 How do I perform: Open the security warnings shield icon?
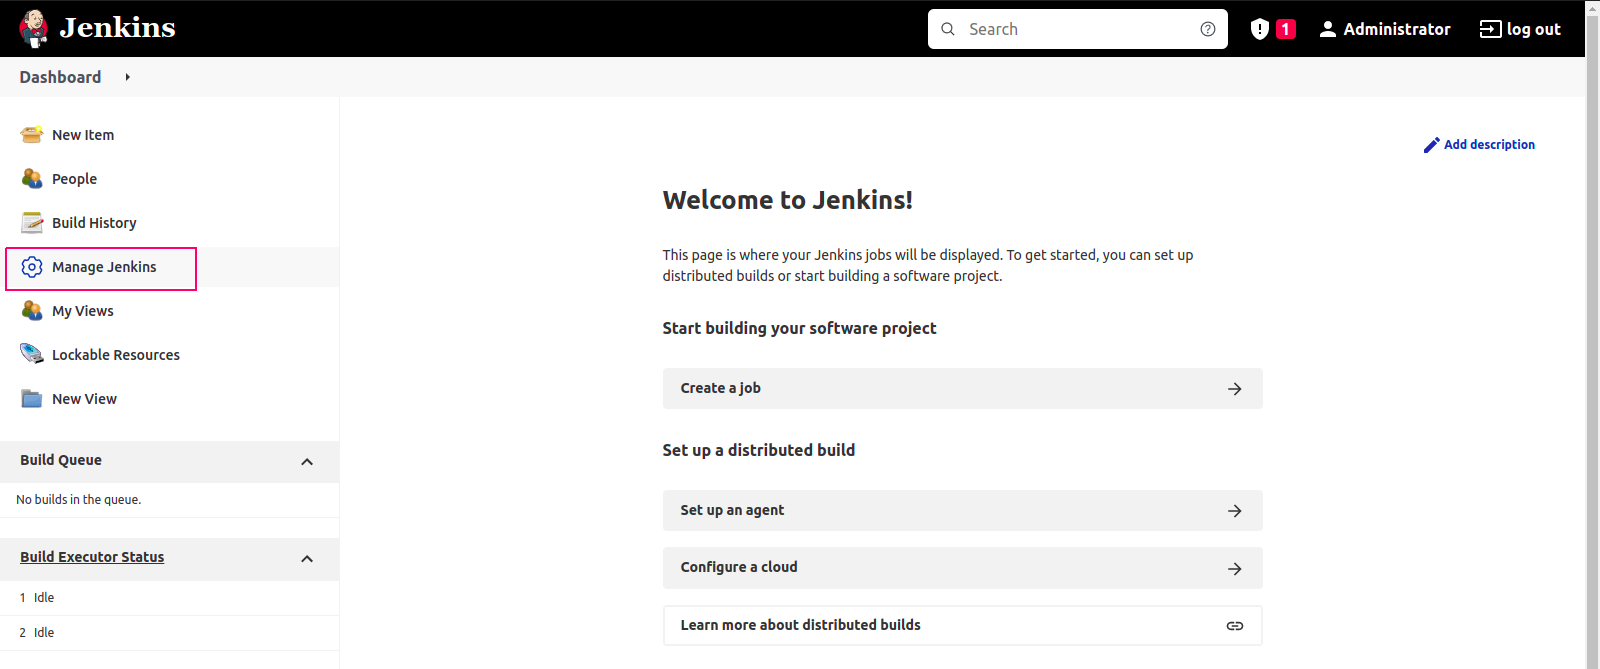[x=1260, y=29]
